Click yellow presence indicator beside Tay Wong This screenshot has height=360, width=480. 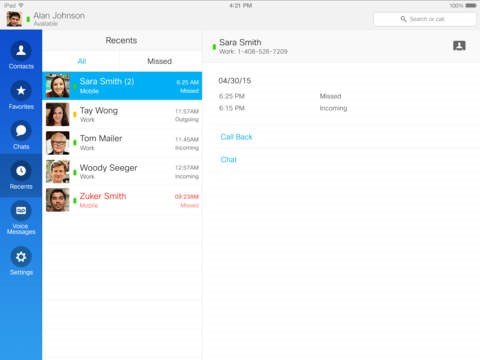click(75, 115)
